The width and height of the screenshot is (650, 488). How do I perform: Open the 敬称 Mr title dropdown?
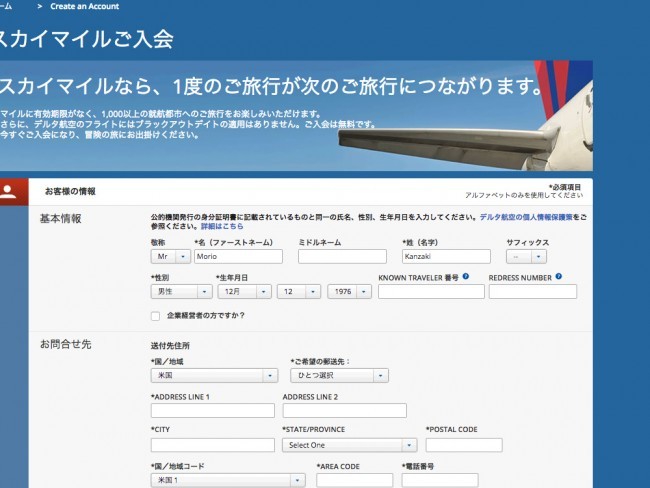click(171, 257)
